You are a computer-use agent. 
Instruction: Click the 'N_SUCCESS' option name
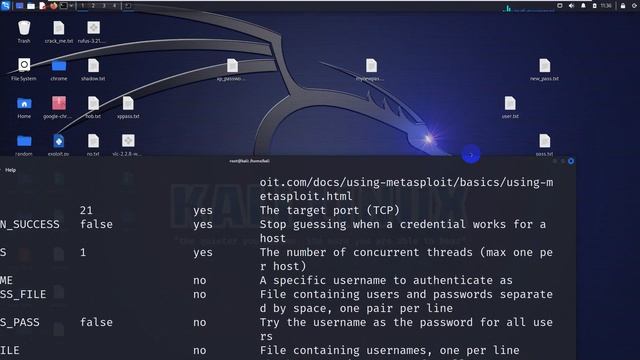tap(30, 224)
